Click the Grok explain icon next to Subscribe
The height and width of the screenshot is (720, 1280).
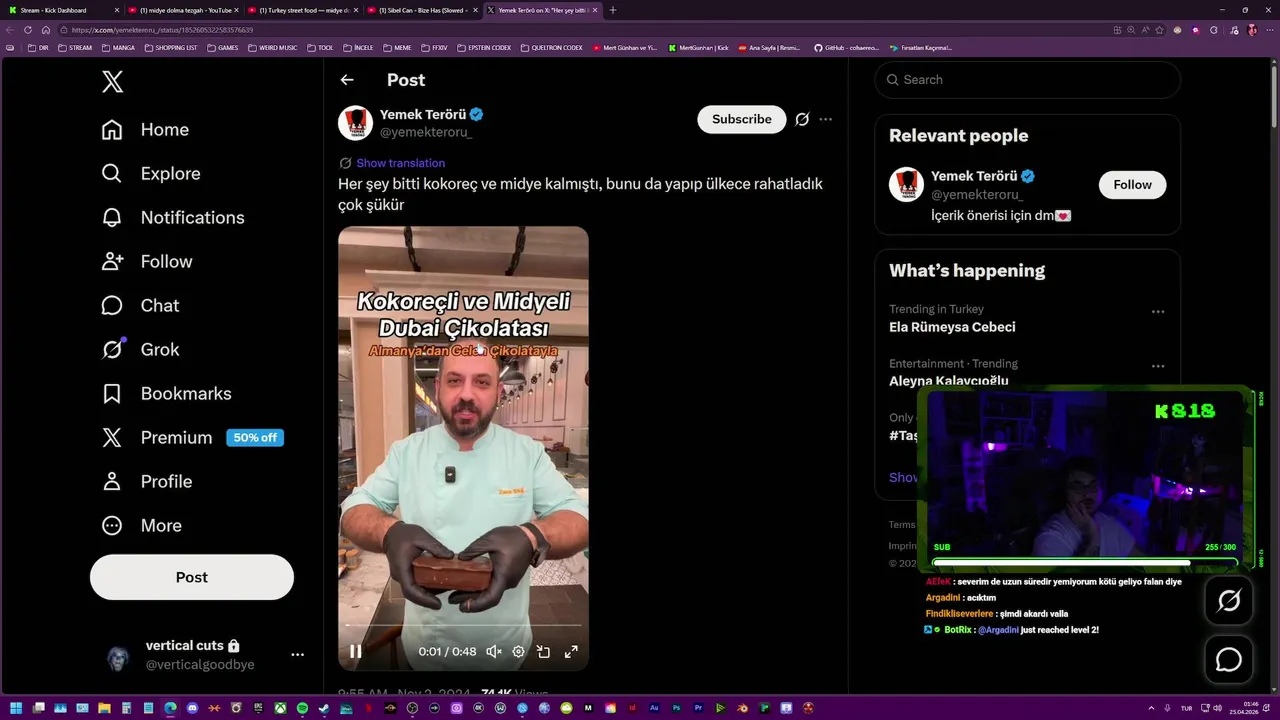tap(802, 119)
